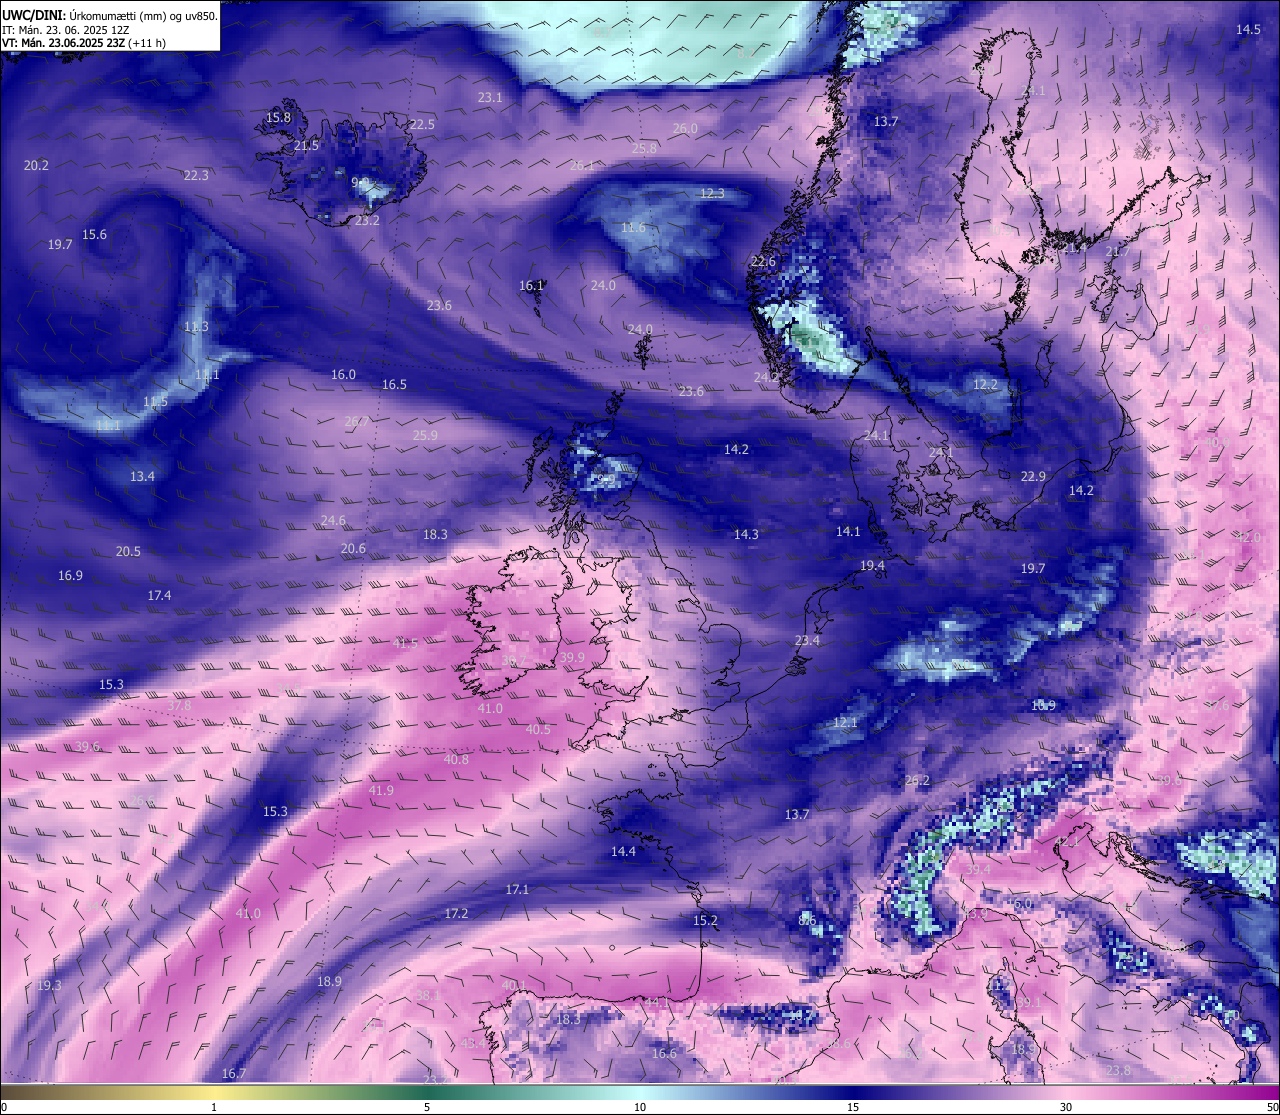Click the 23.8 map value
Image resolution: width=1280 pixels, height=1115 pixels.
[1118, 1071]
